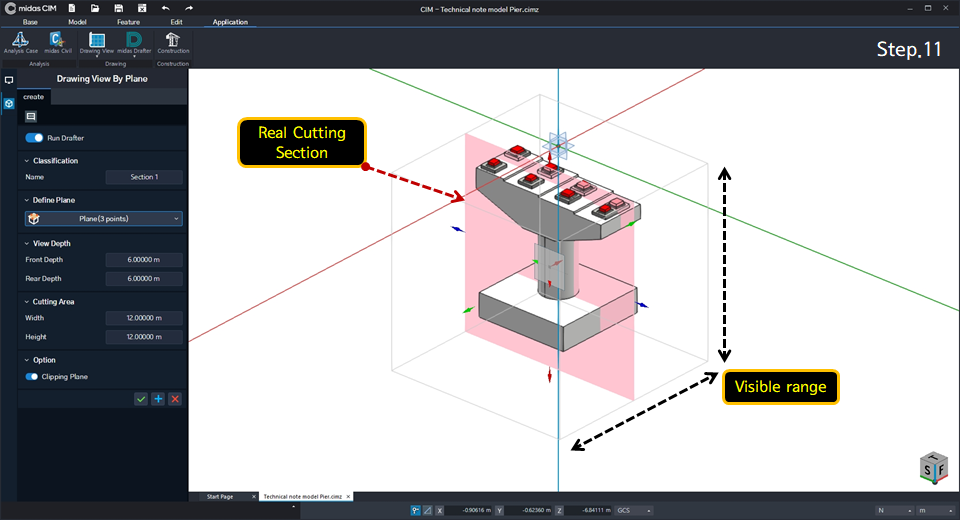The width and height of the screenshot is (960, 520).
Task: Open the Edit ribbon tab
Action: (176, 22)
